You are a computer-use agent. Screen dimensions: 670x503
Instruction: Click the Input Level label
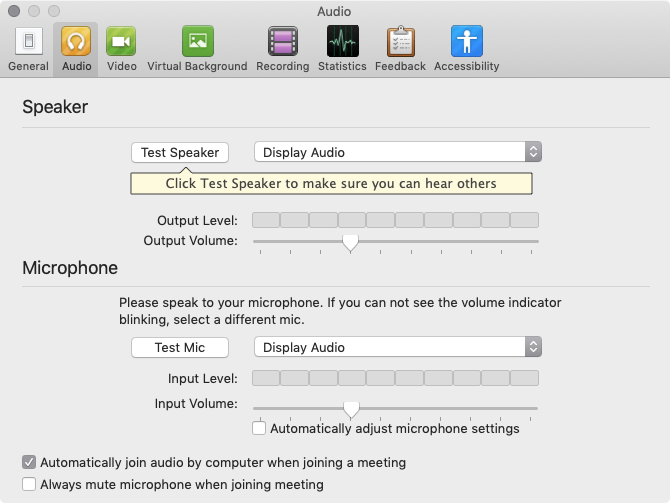(x=203, y=379)
